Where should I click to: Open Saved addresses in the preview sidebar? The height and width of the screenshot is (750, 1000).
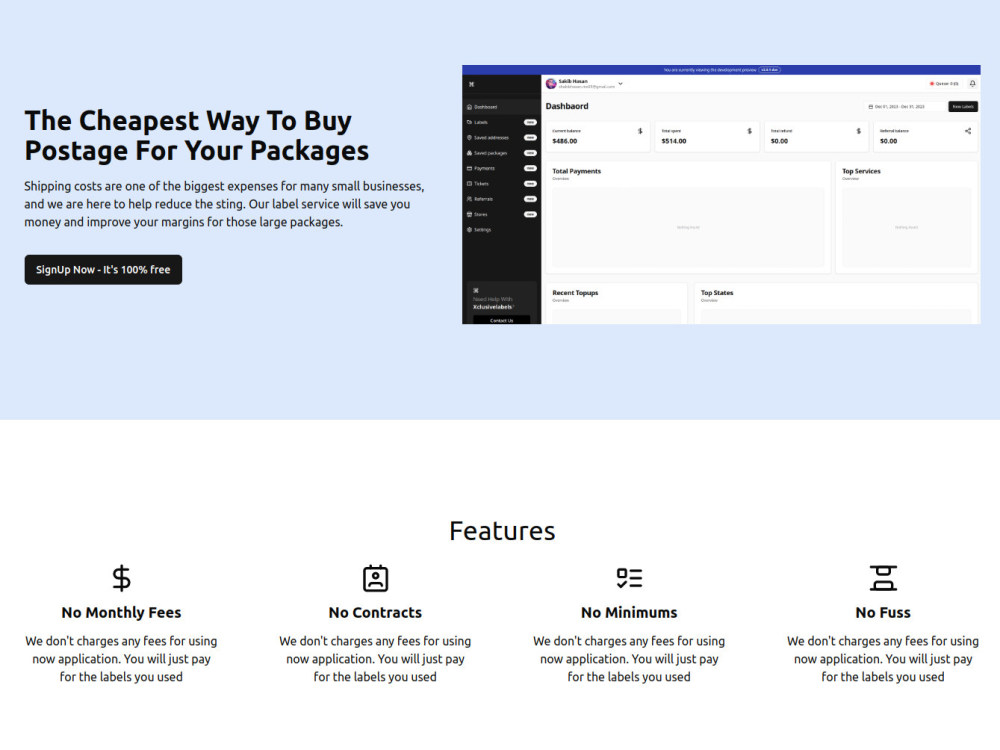click(x=501, y=138)
